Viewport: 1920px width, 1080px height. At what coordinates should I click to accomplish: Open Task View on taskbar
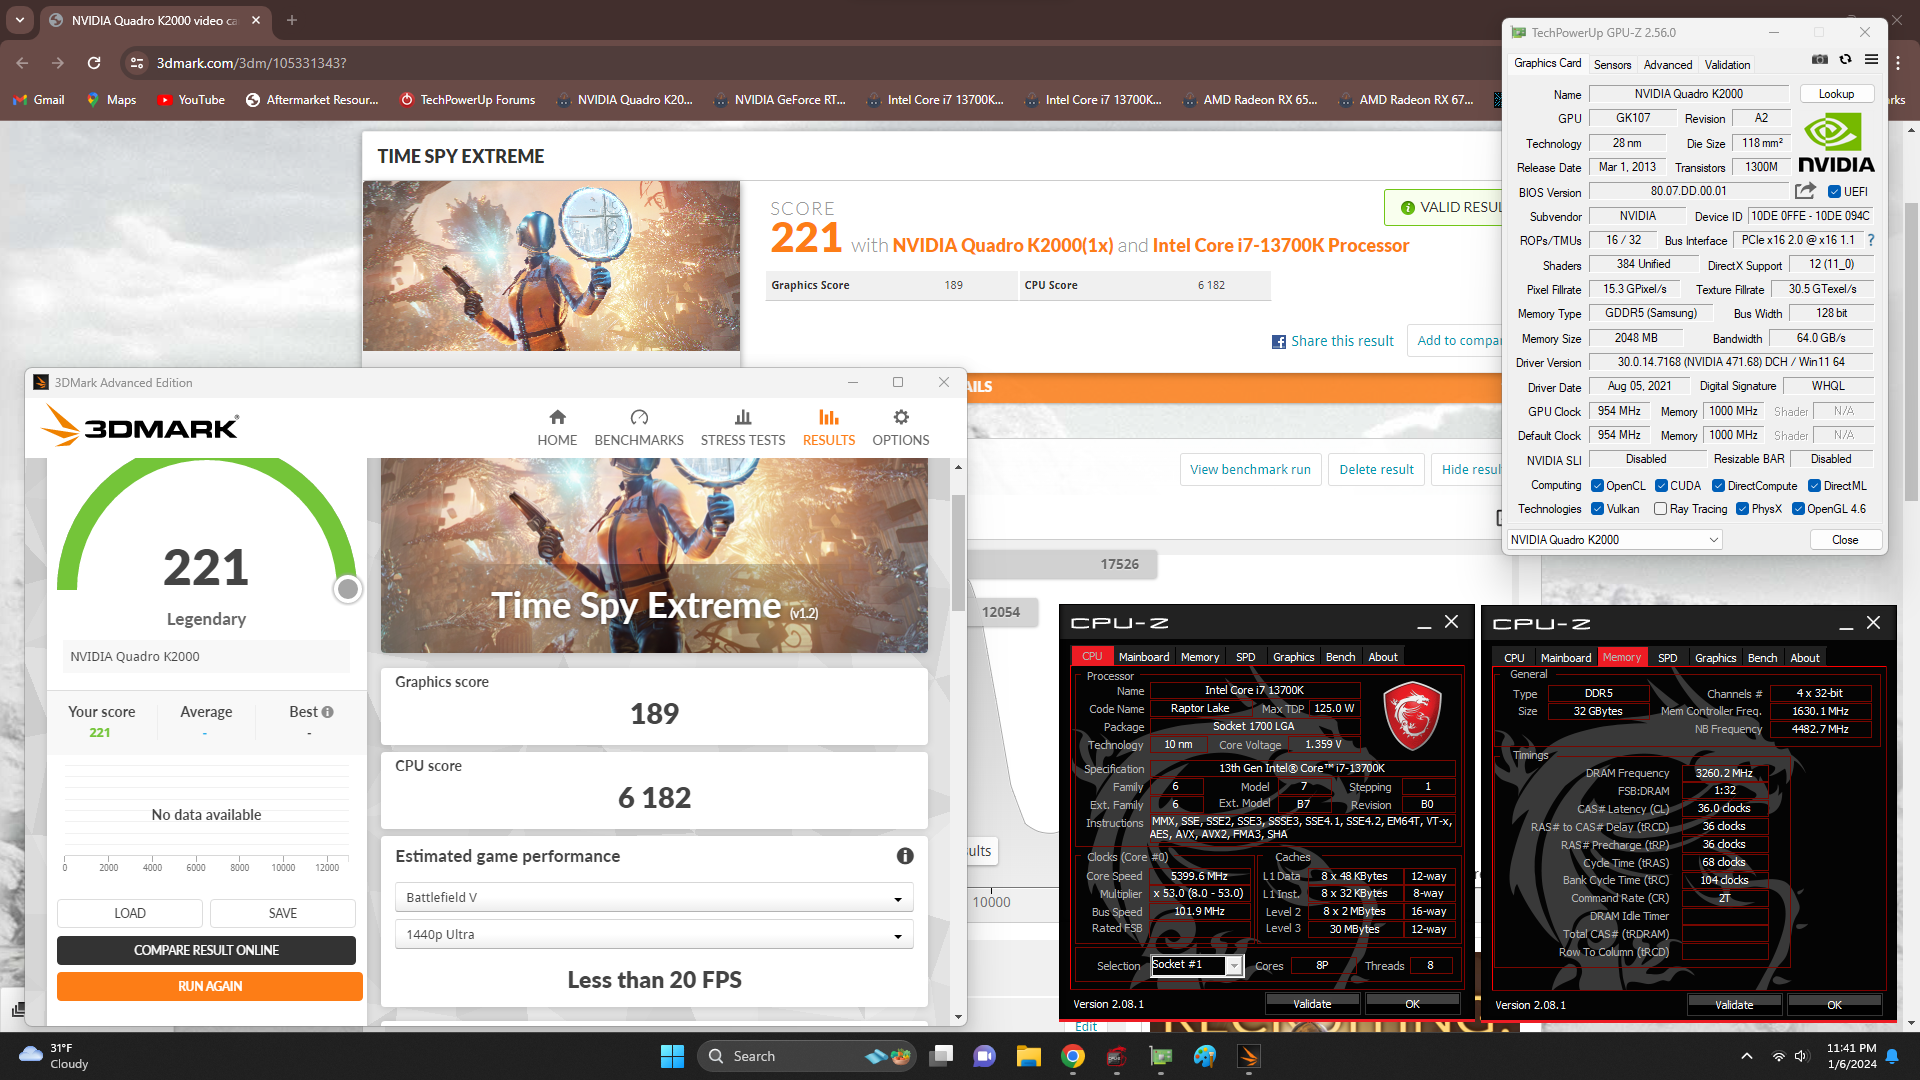point(941,1056)
